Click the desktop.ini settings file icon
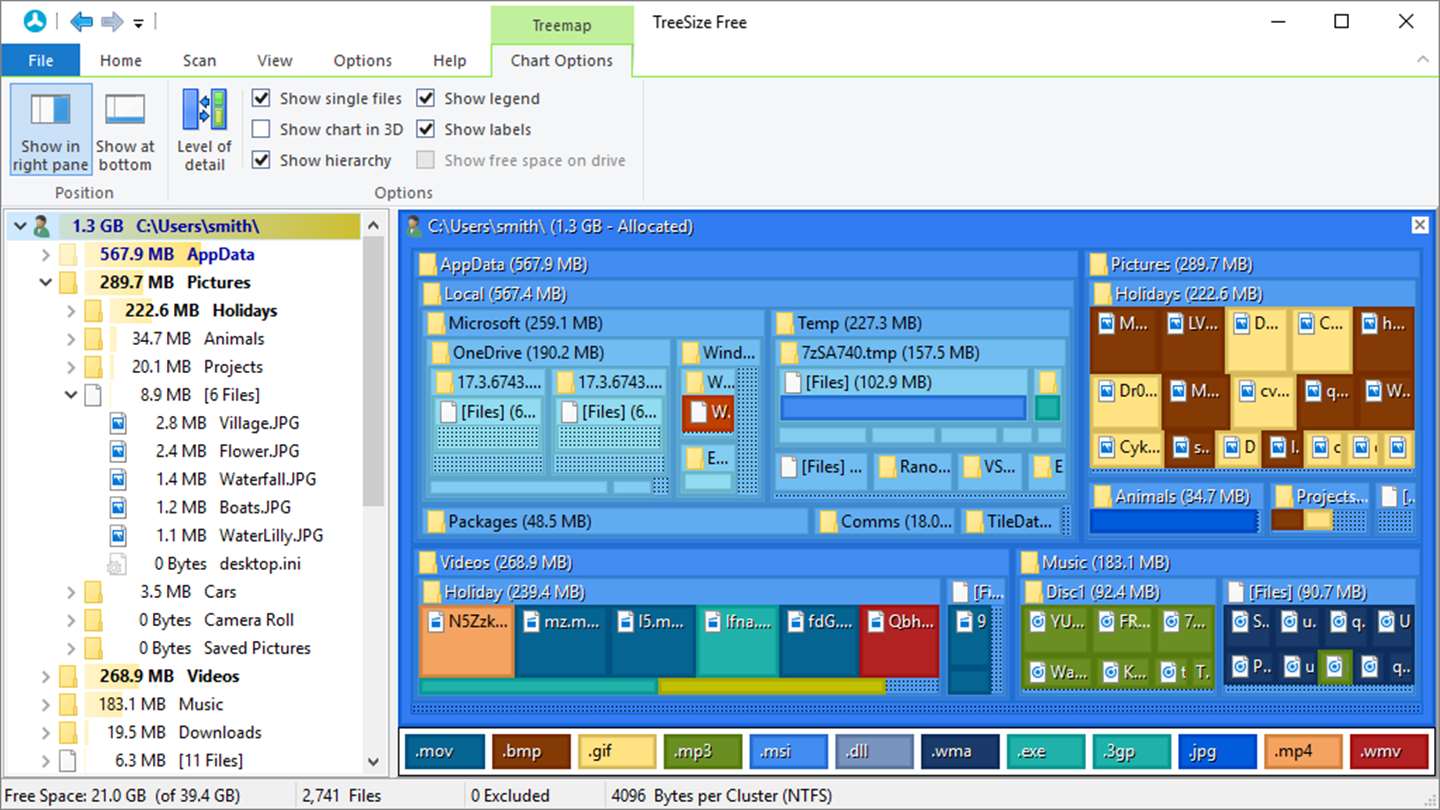Image resolution: width=1440 pixels, height=810 pixels. [118, 563]
